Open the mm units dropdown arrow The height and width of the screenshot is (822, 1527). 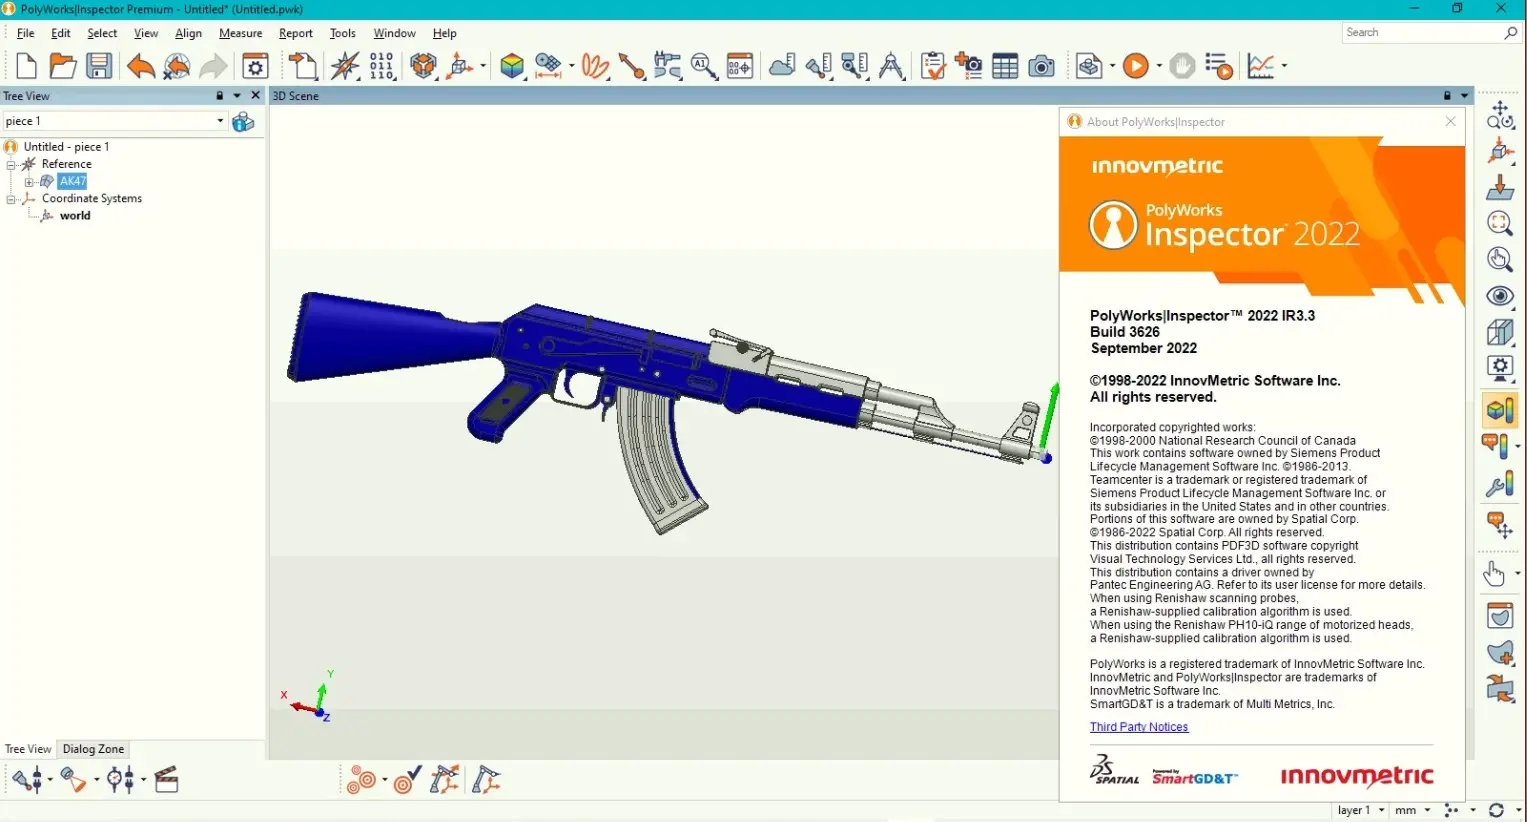[1427, 810]
